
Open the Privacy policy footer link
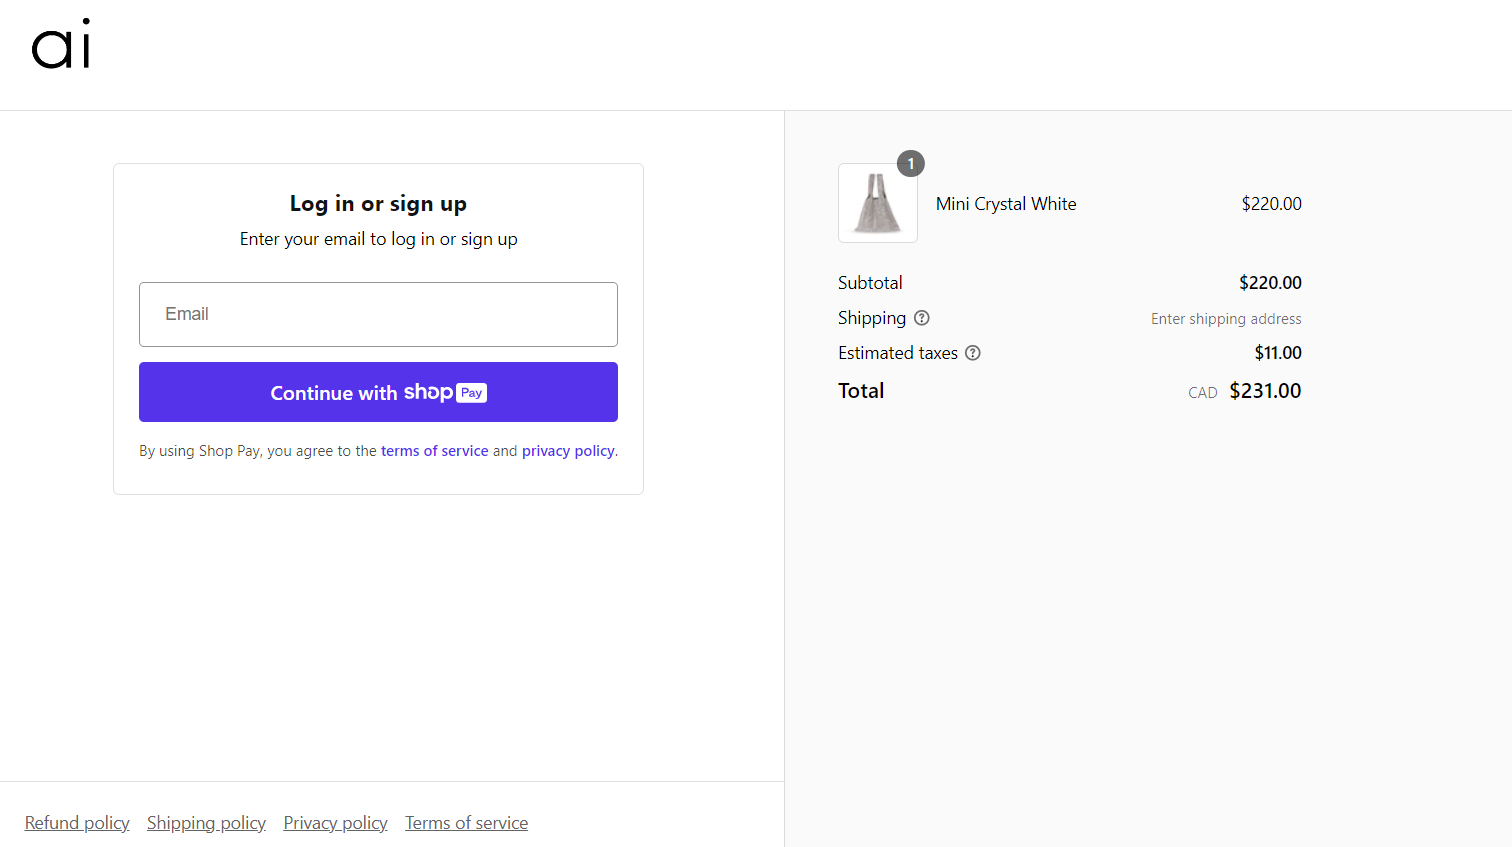(335, 823)
